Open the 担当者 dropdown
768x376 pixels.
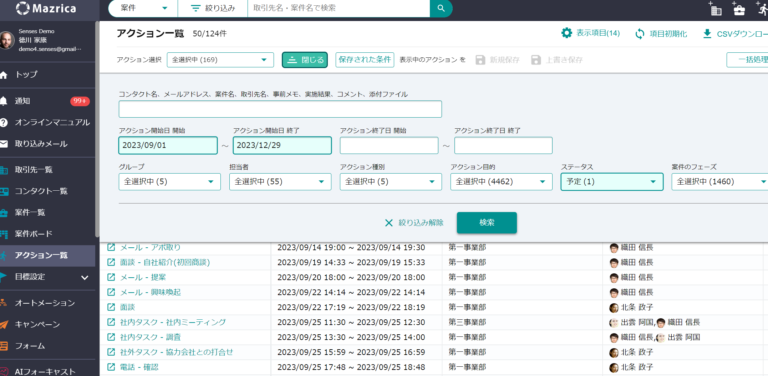[280, 182]
